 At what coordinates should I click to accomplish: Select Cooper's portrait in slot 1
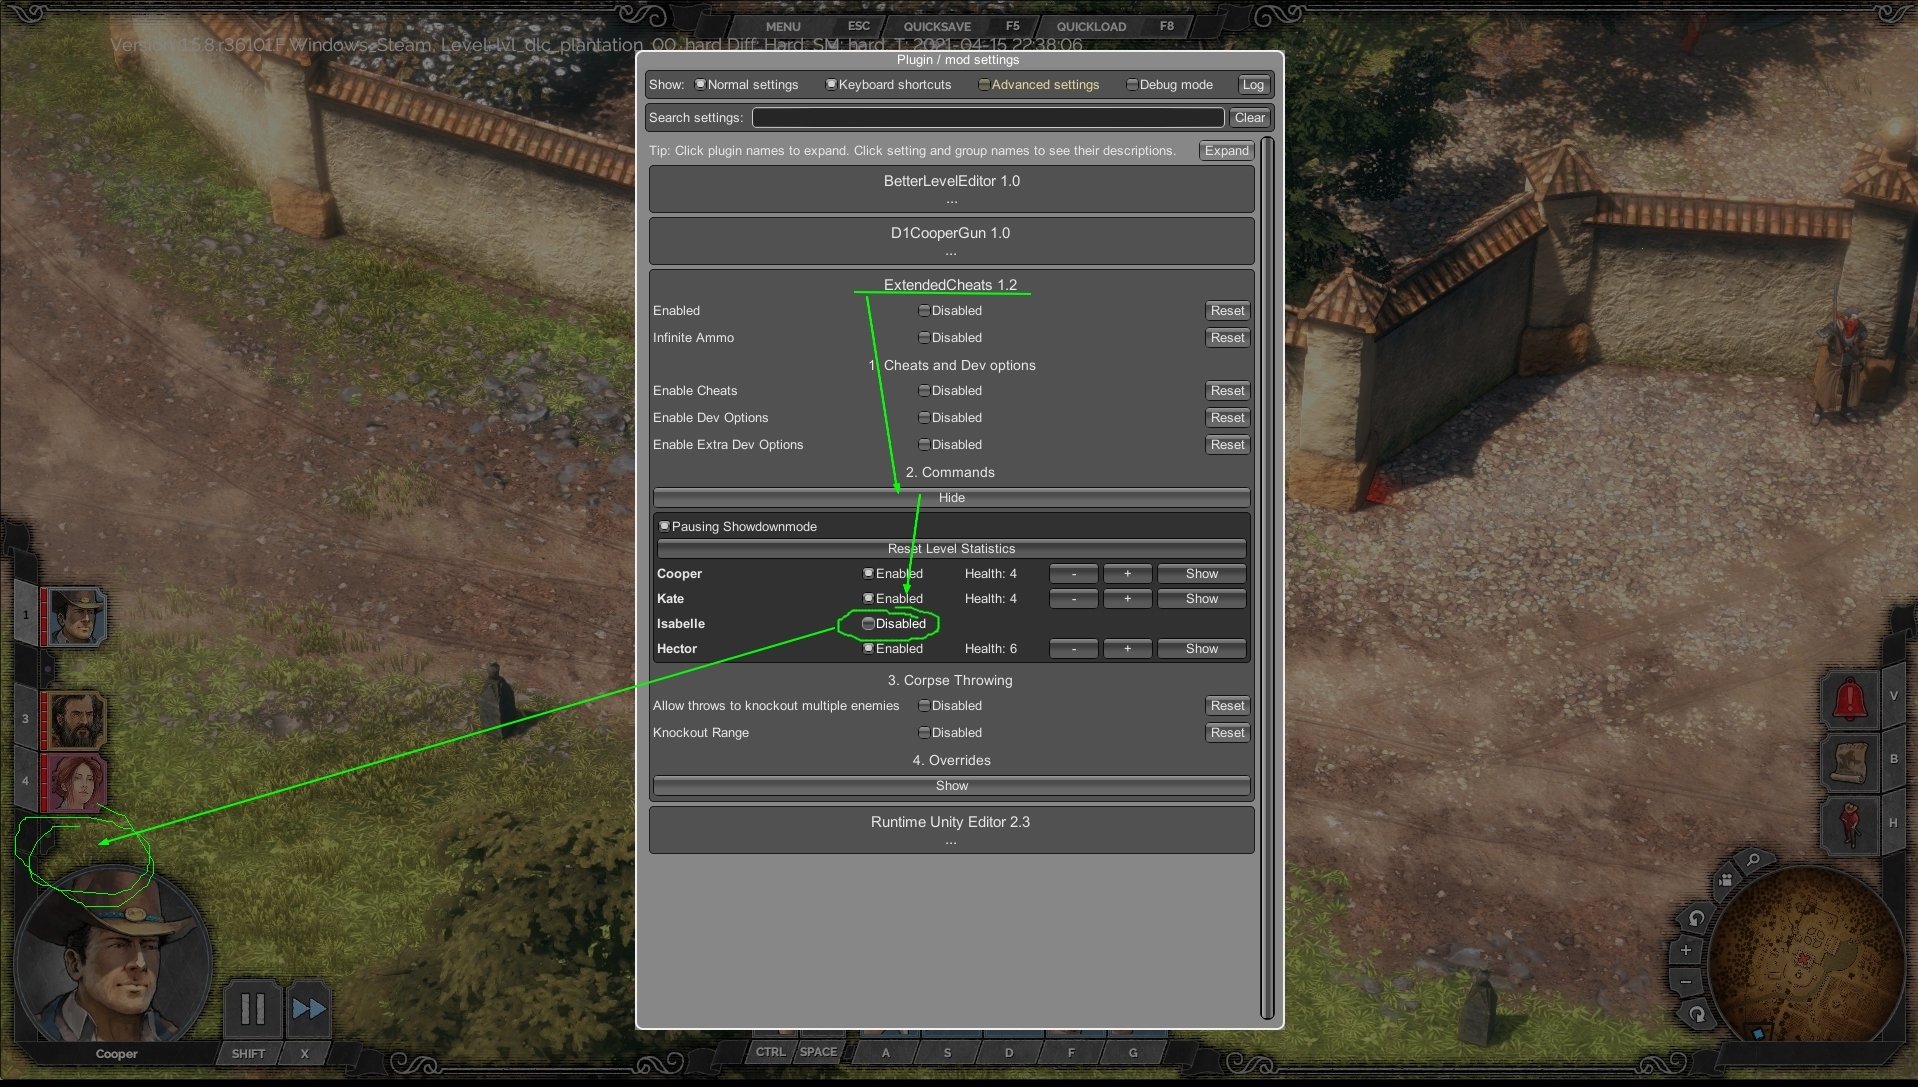pyautogui.click(x=76, y=616)
